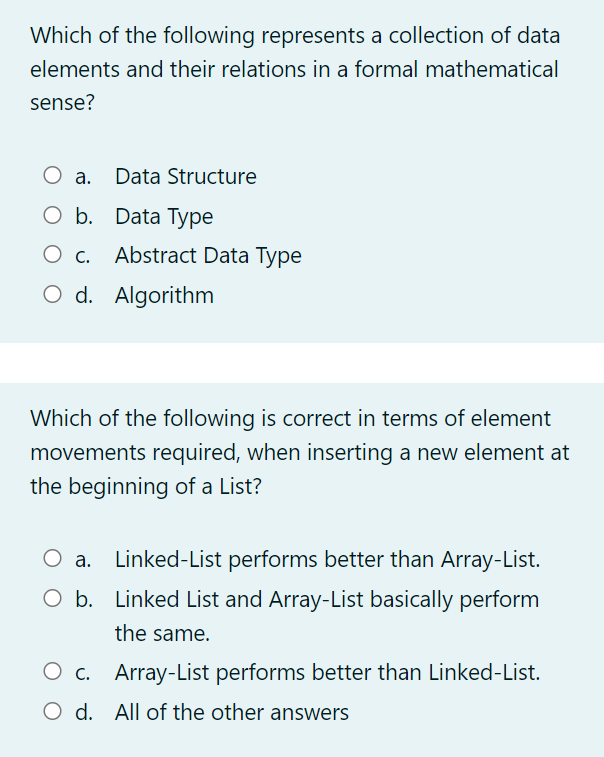Click the question about formal mathematical sense
The width and height of the screenshot is (604, 757).
pyautogui.click(x=295, y=69)
